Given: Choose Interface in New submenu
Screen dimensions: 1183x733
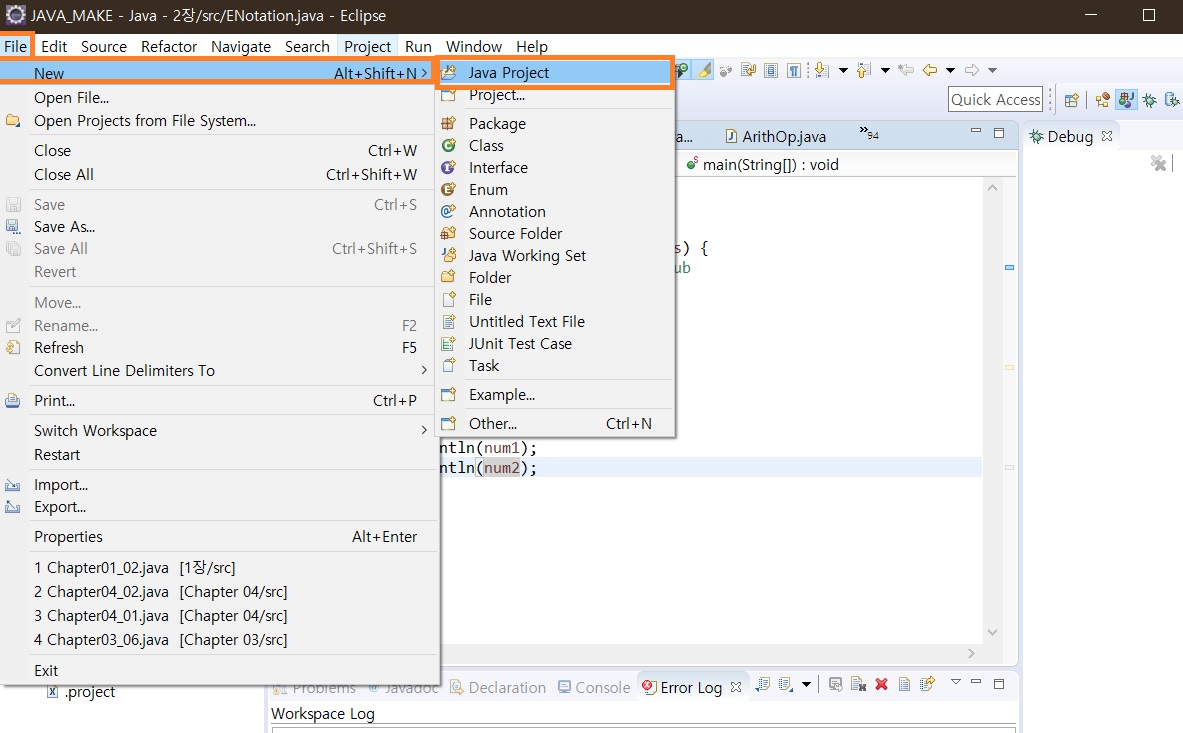Looking at the screenshot, I should (555, 167).
